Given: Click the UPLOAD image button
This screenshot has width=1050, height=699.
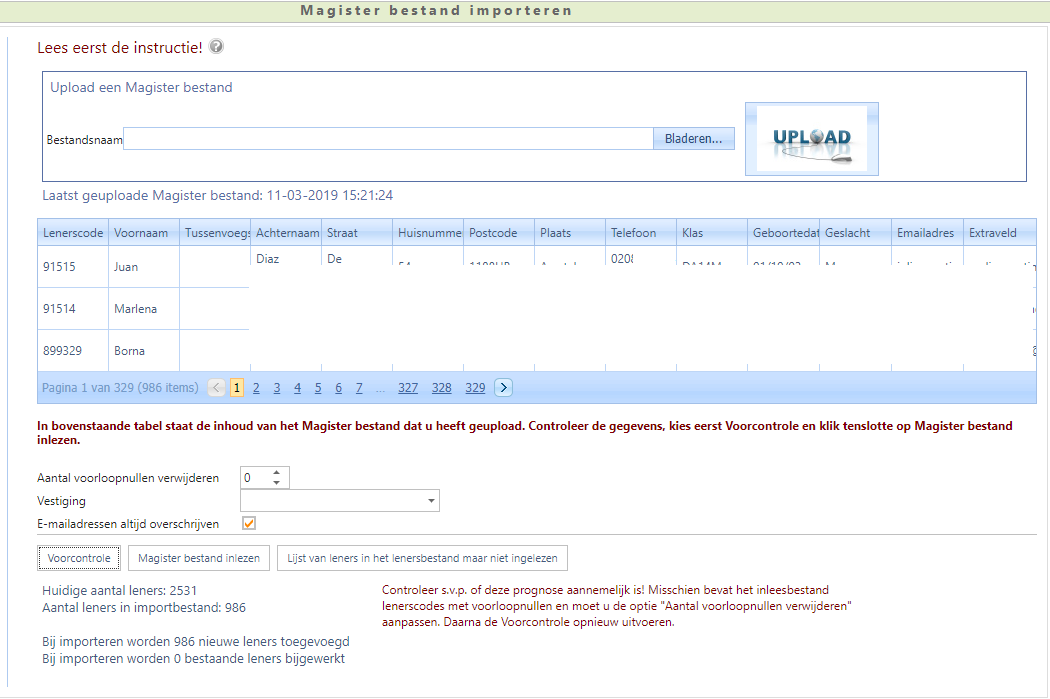Looking at the screenshot, I should 812,139.
